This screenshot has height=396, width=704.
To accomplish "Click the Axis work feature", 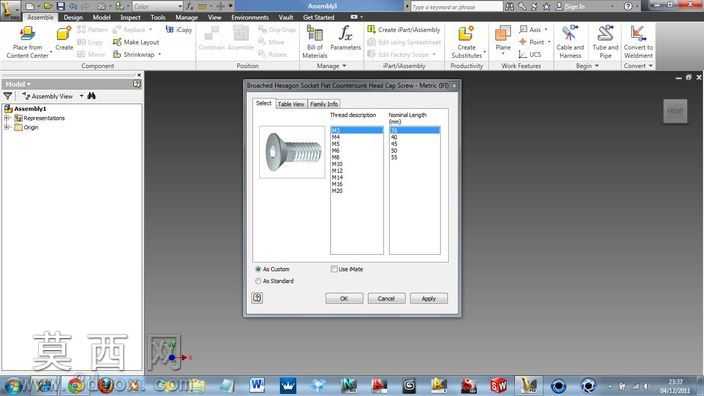I will tap(531, 29).
